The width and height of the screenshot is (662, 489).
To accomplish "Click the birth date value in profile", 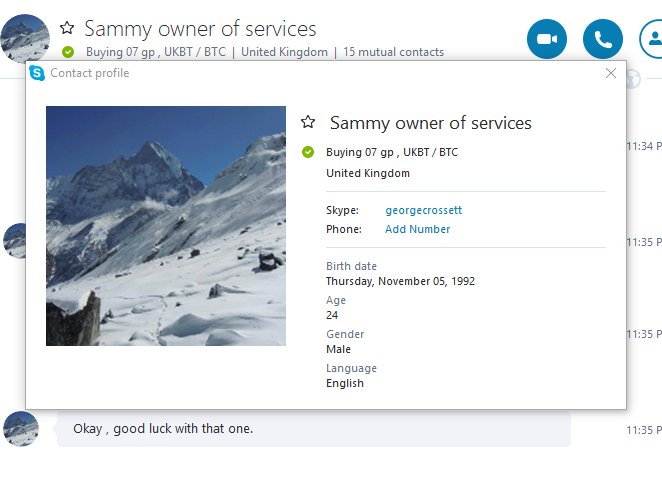I will [x=400, y=281].
